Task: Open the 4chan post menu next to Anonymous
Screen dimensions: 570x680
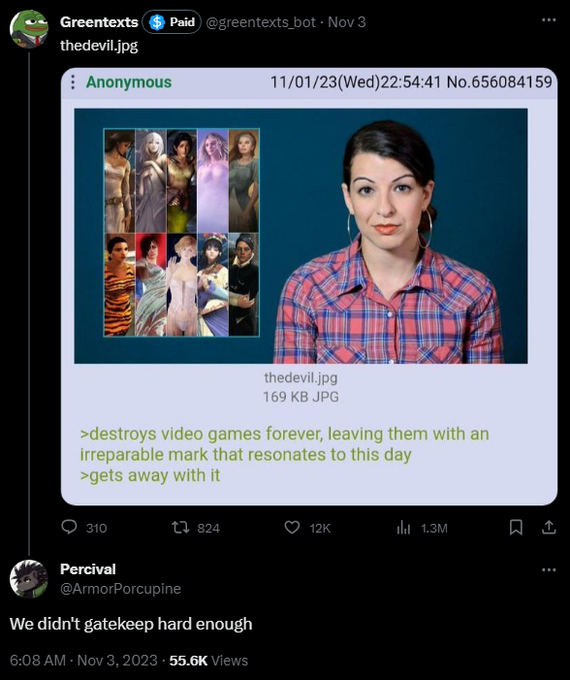Action: 72,82
